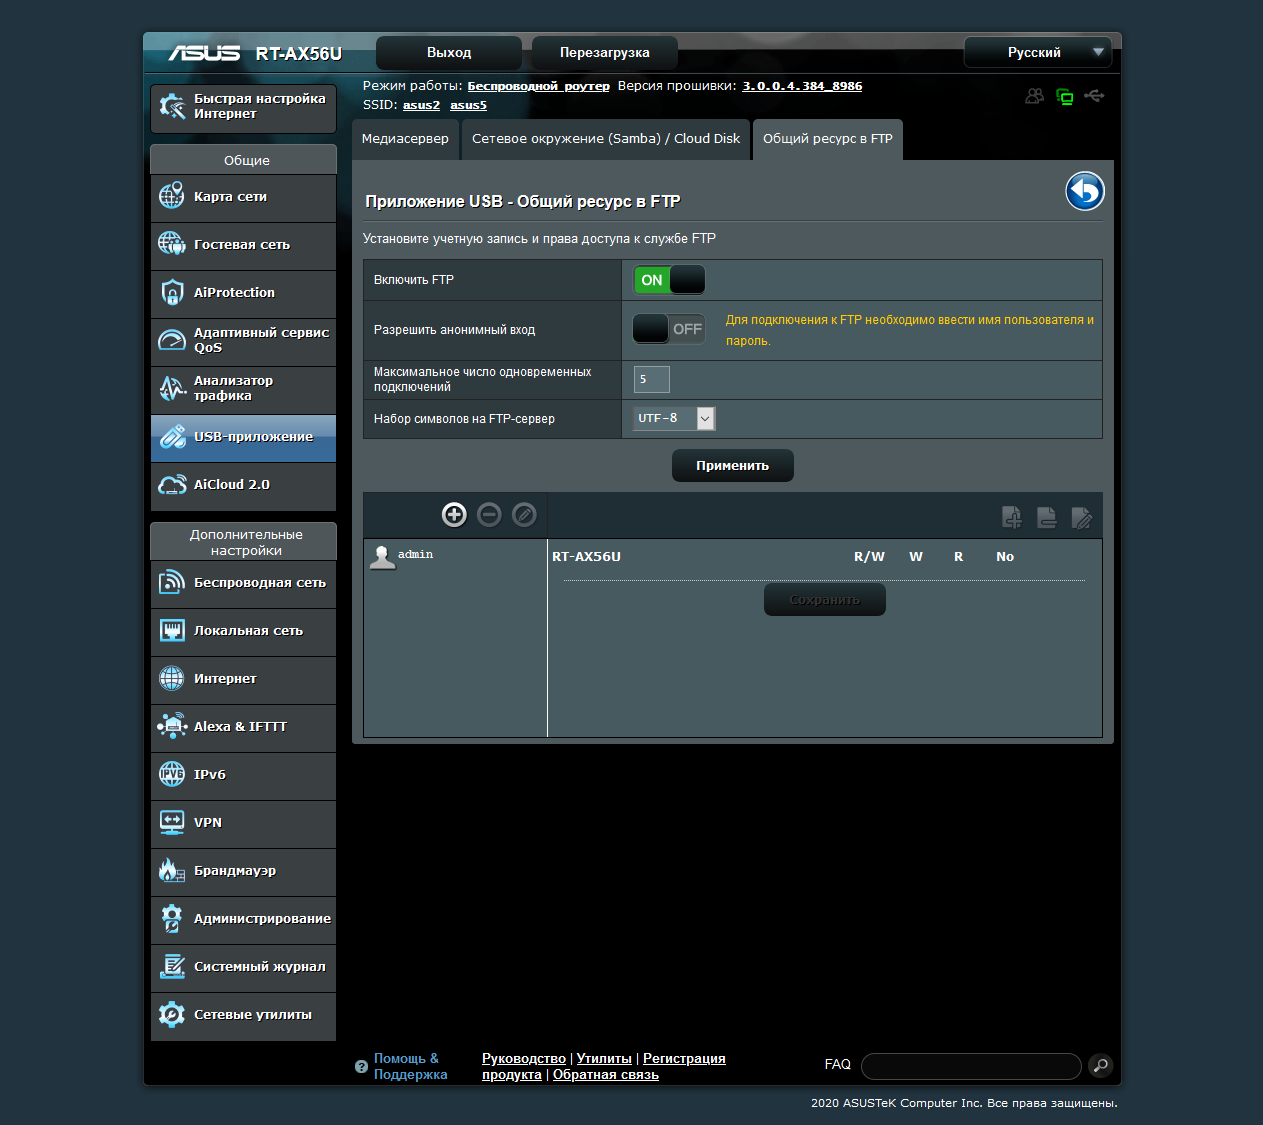This screenshot has height=1125, width=1263.
Task: Click the rename folder icon
Action: point(1082,517)
